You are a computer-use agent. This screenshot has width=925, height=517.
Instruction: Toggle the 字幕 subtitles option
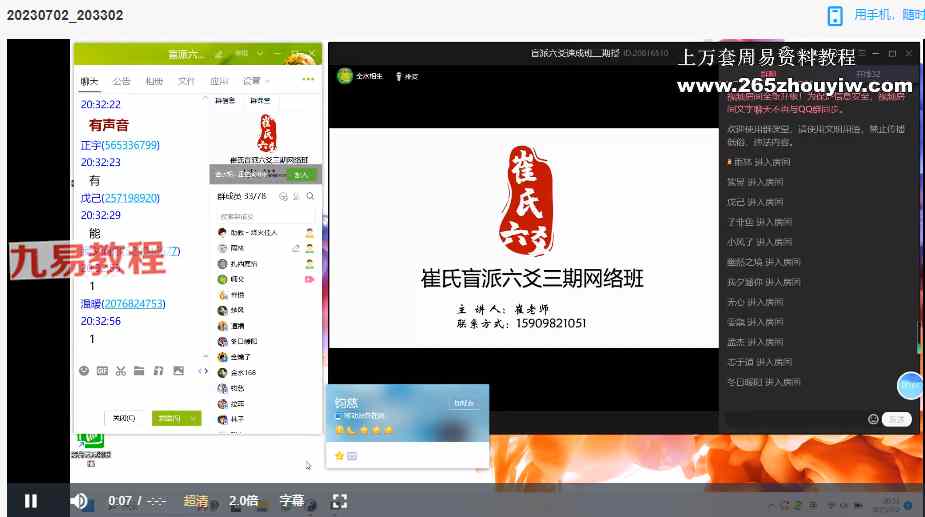pos(291,501)
